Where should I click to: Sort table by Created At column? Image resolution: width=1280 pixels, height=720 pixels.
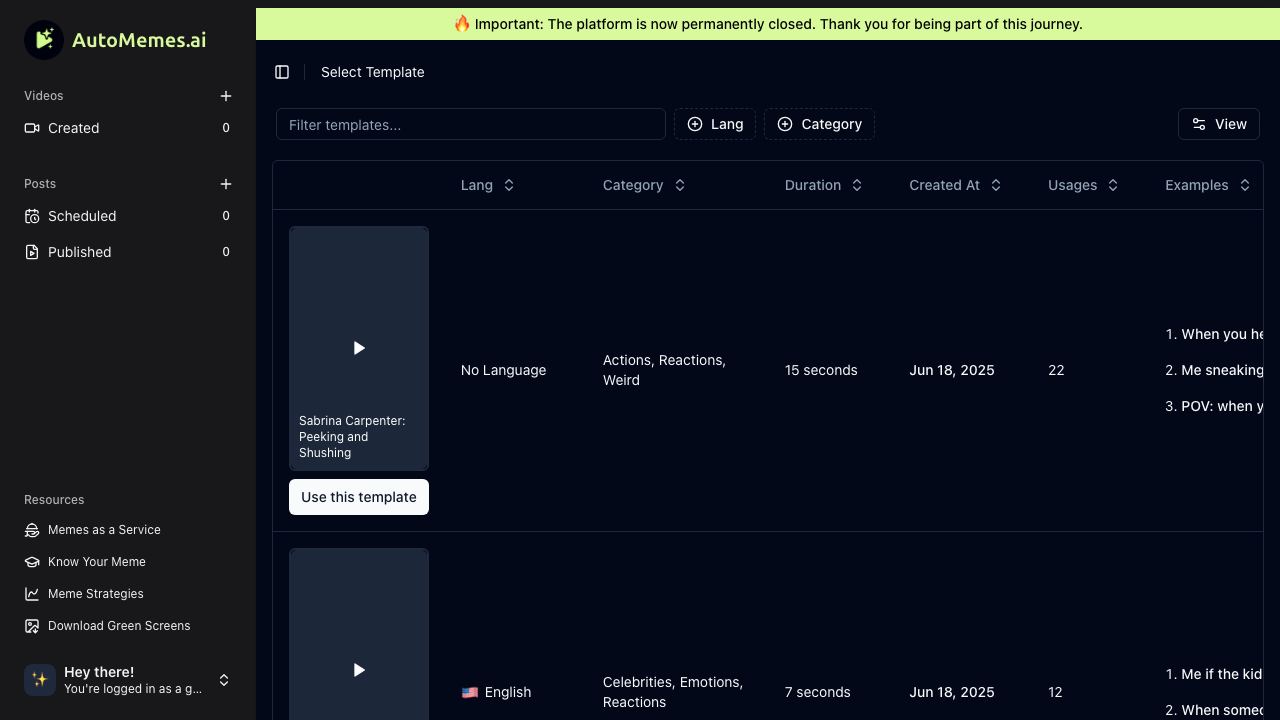pyautogui.click(x=956, y=185)
